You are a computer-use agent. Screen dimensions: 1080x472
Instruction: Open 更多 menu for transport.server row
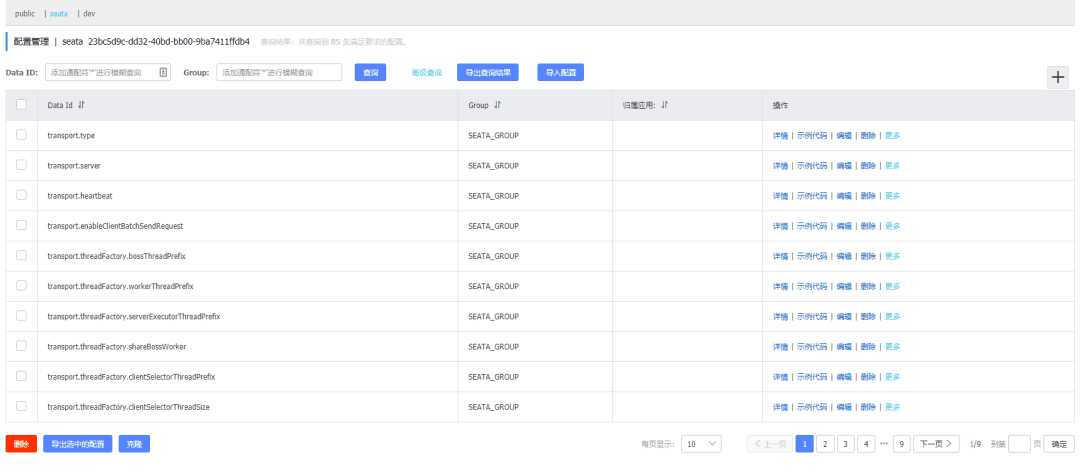[x=892, y=166]
